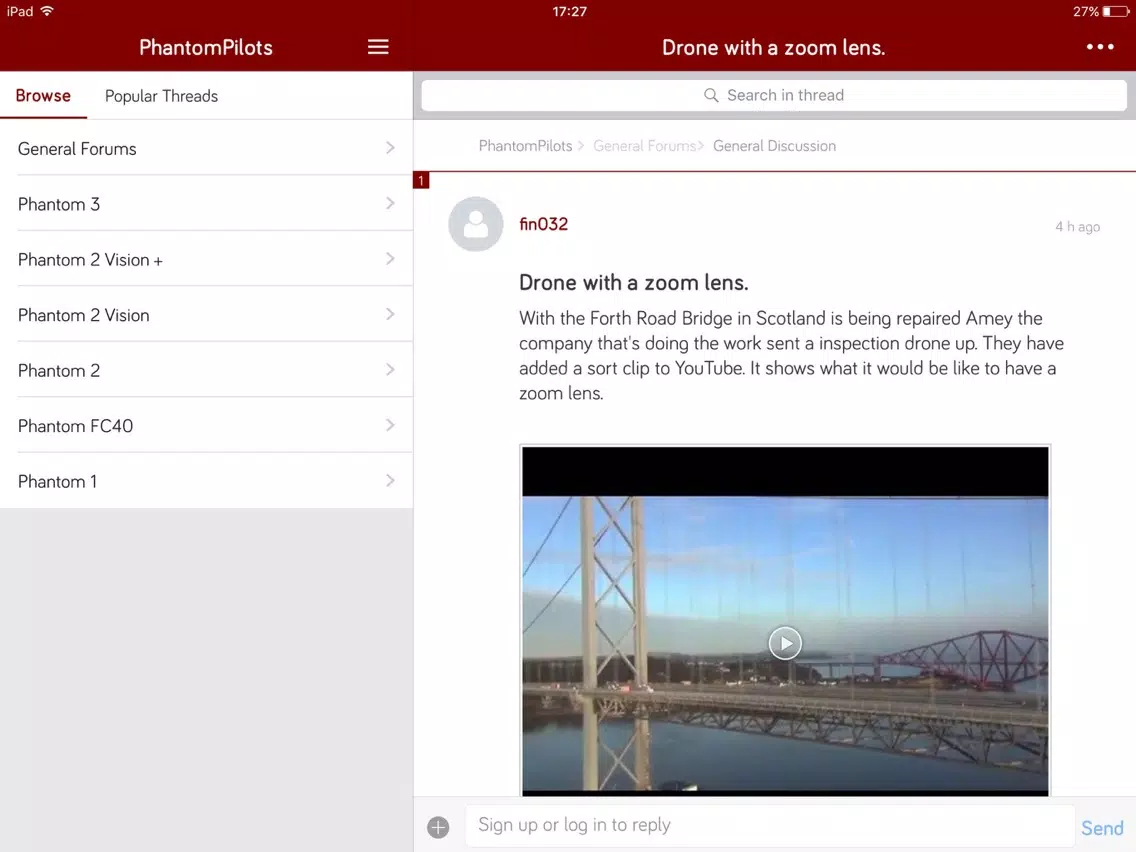
Task: Open the hamburger menu in PhantomPilots header
Action: click(377, 47)
